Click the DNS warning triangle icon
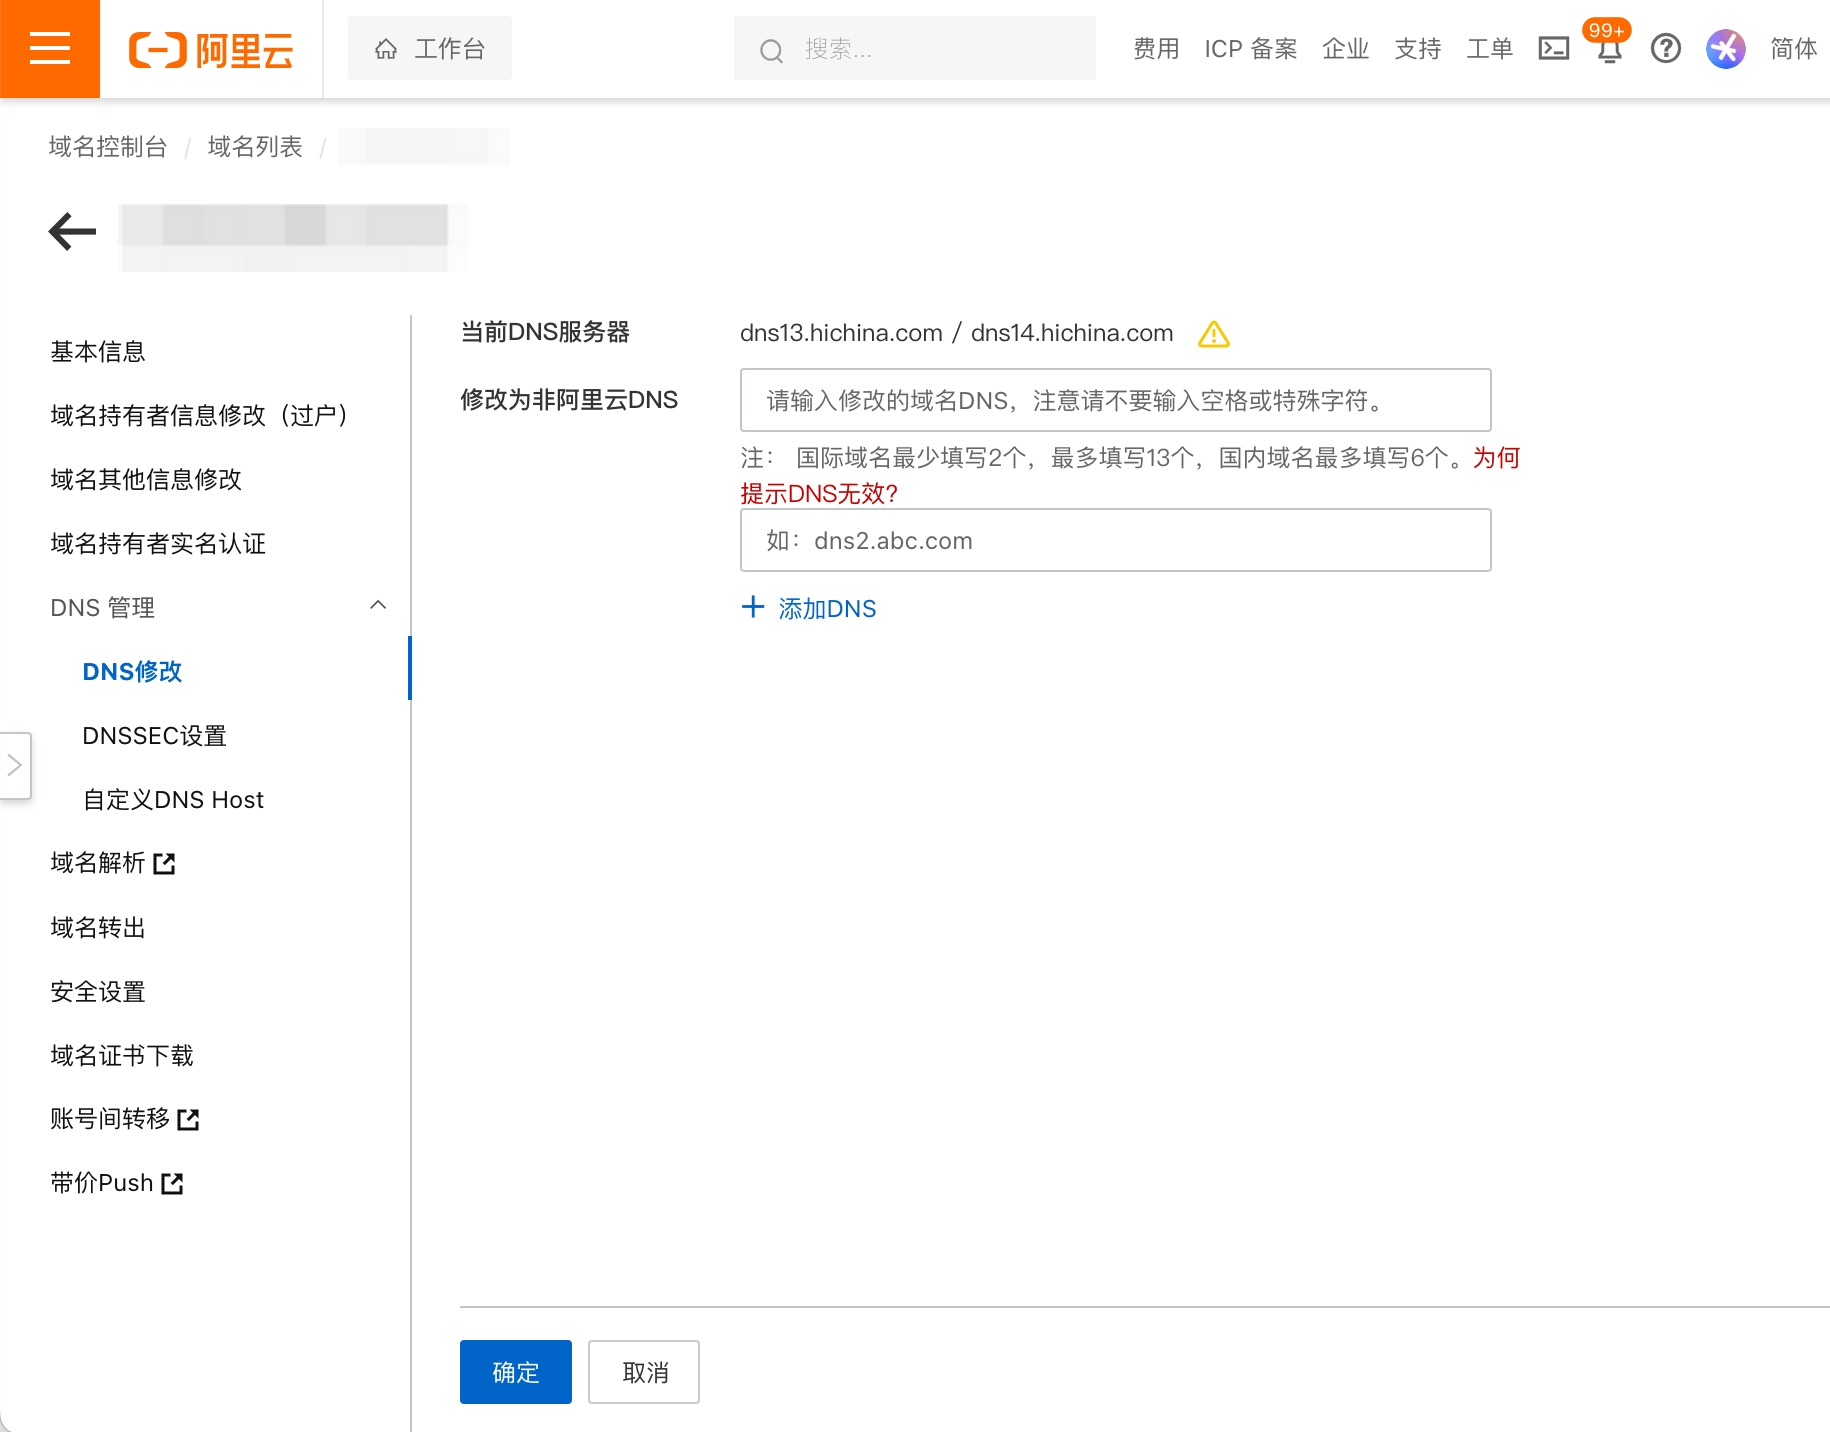 [1214, 334]
